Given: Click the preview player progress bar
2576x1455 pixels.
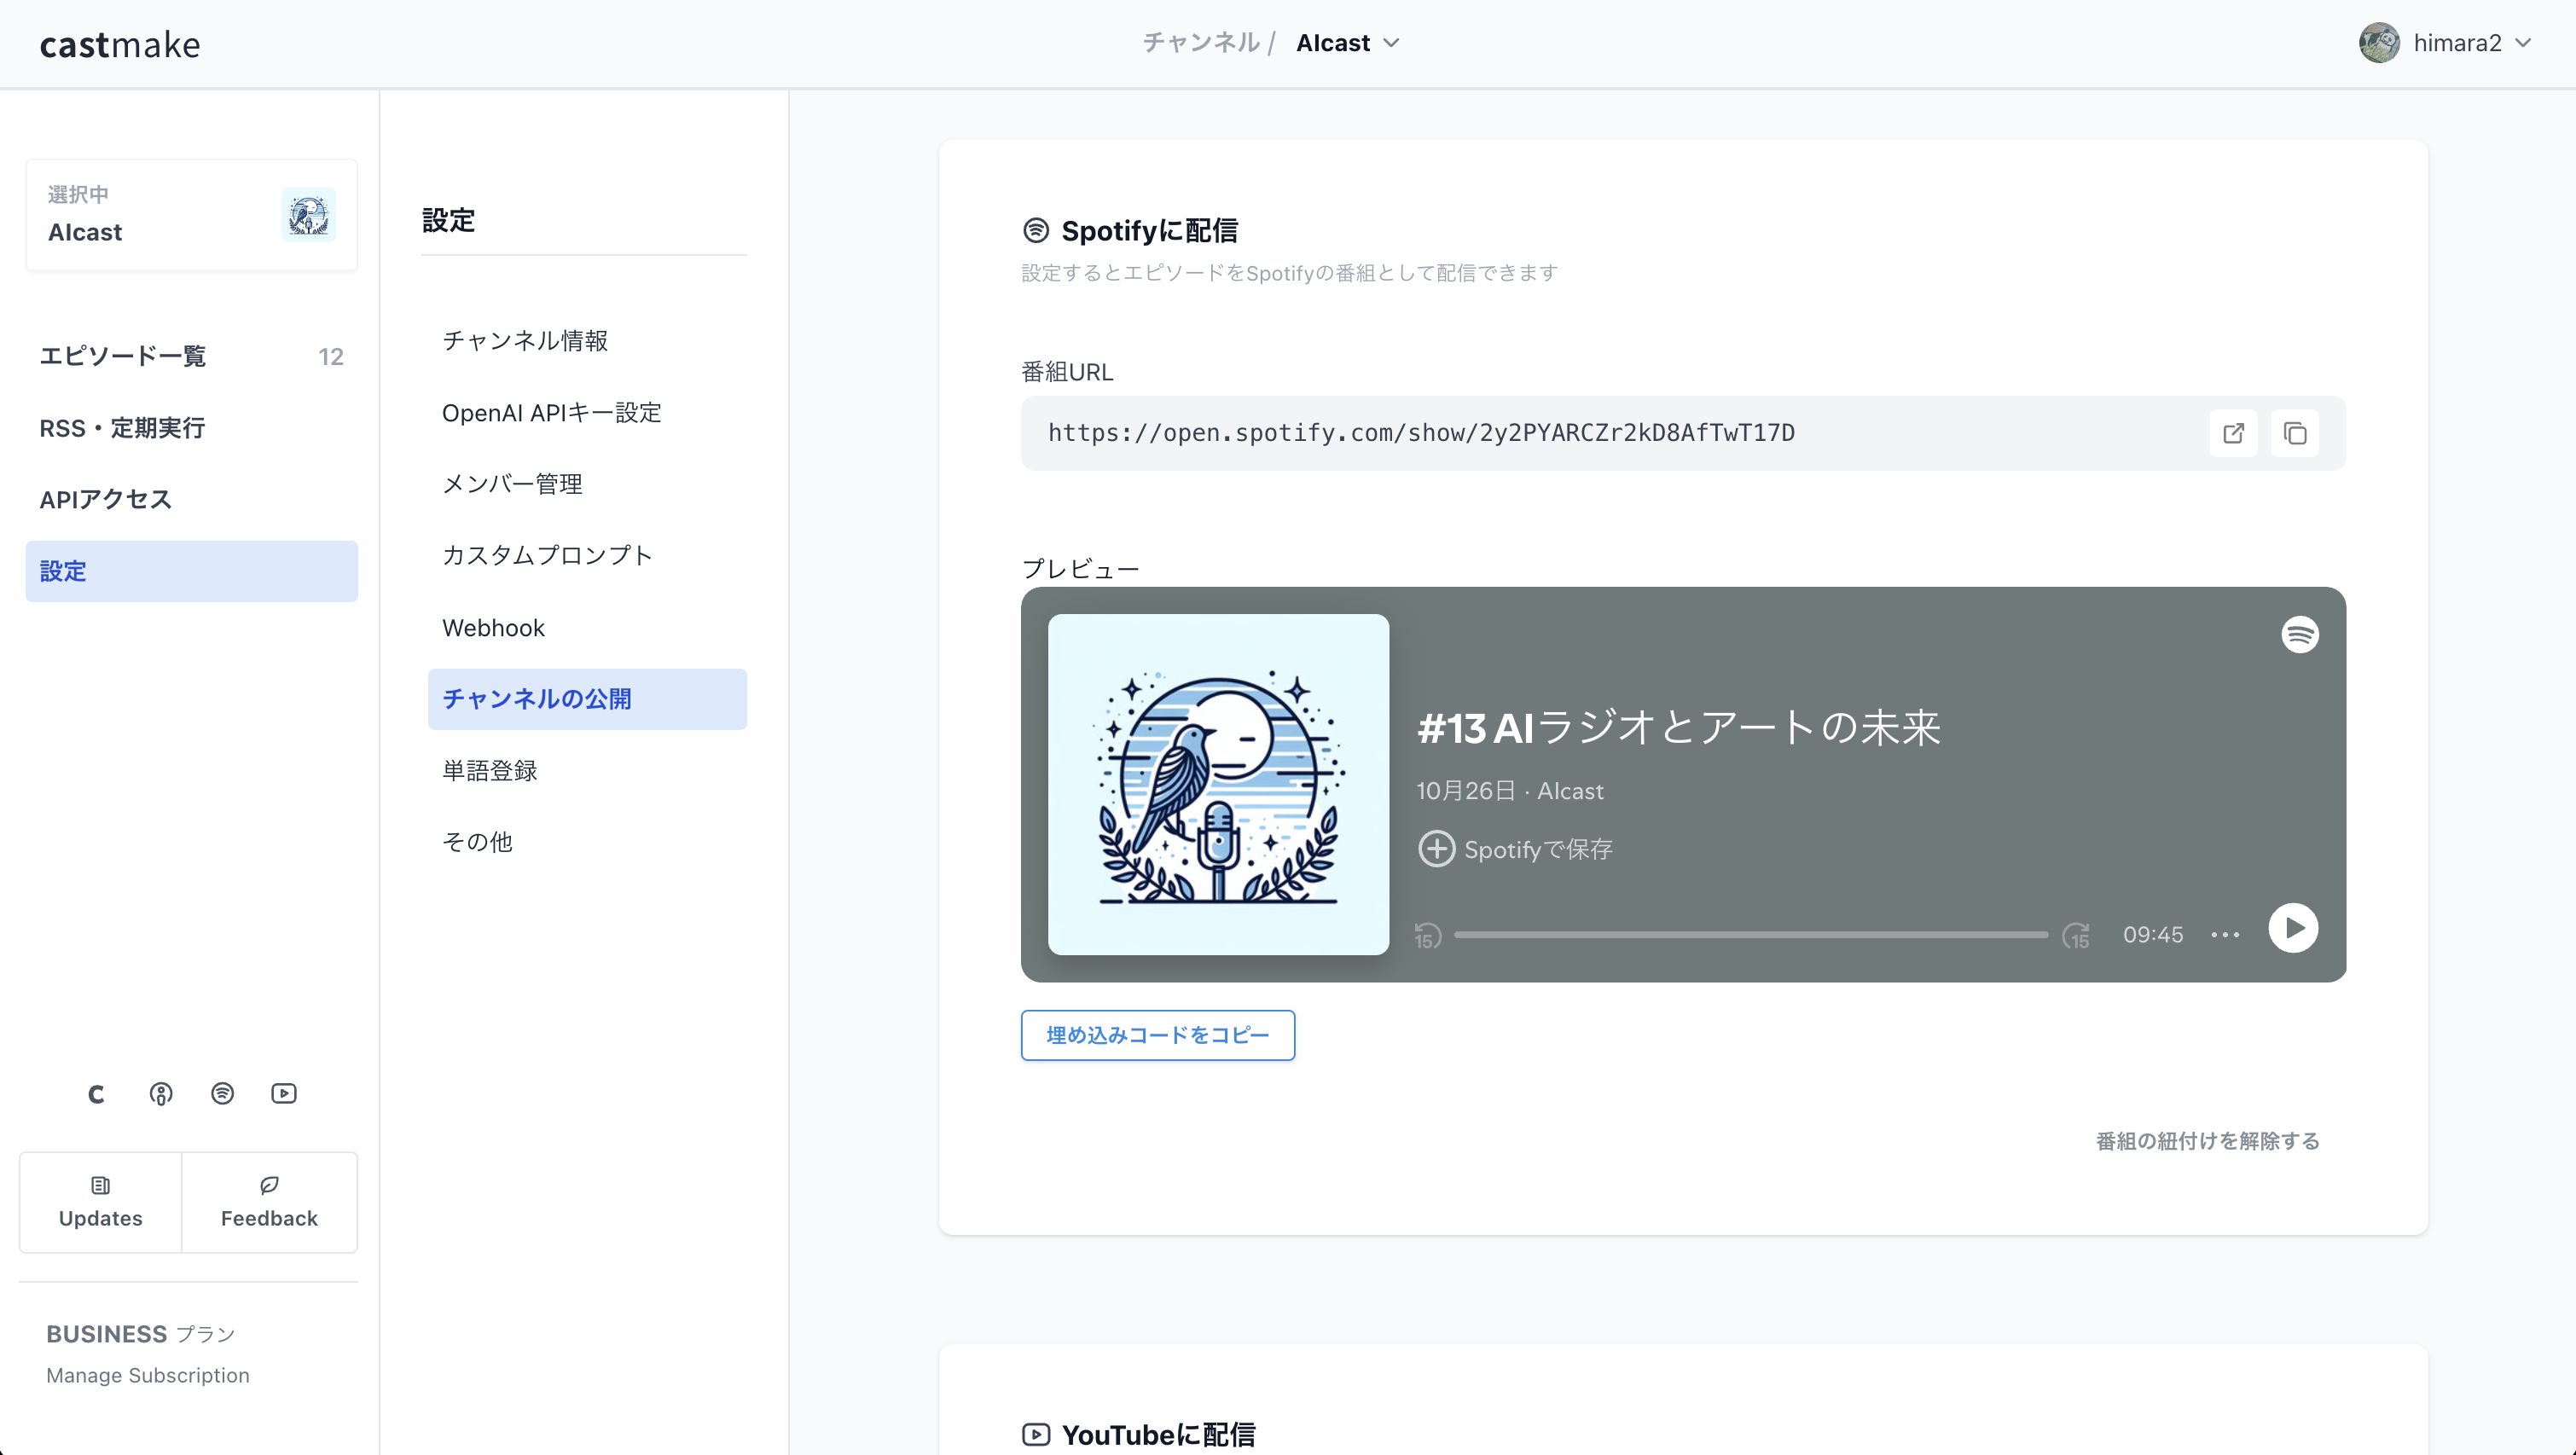Looking at the screenshot, I should coord(1751,935).
